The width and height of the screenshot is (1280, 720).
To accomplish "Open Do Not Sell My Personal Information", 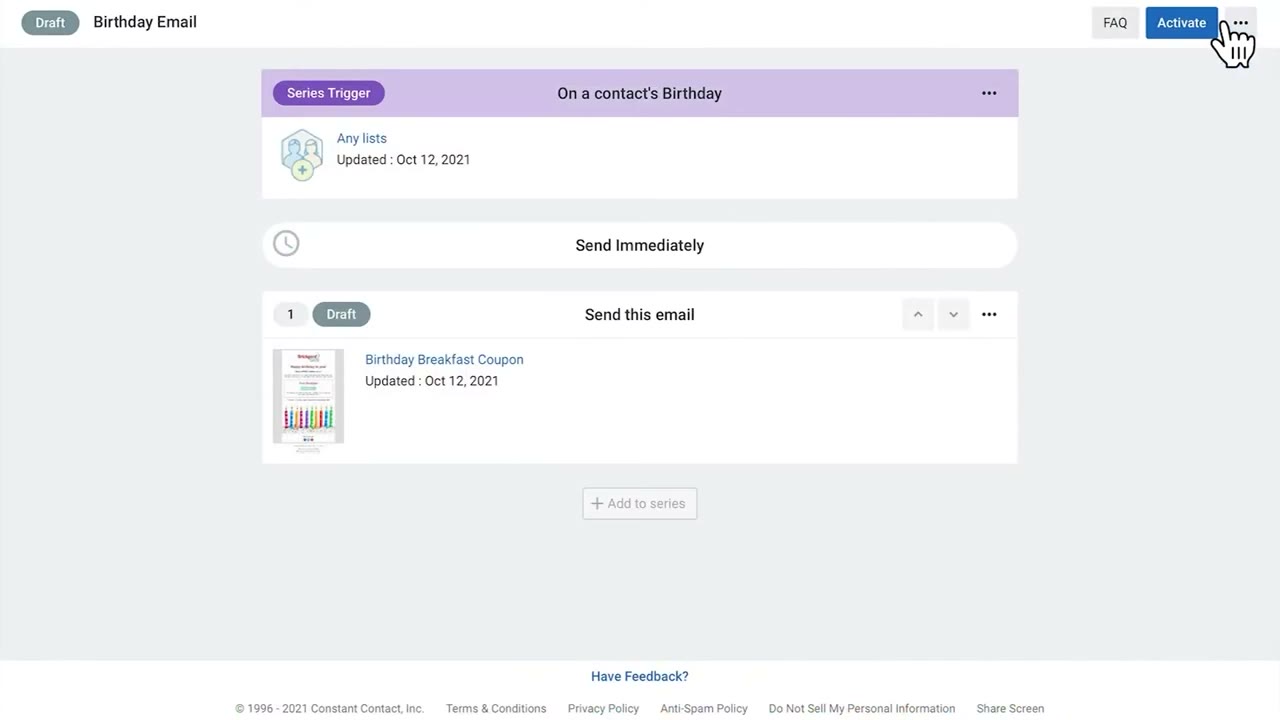I will pyautogui.click(x=862, y=708).
